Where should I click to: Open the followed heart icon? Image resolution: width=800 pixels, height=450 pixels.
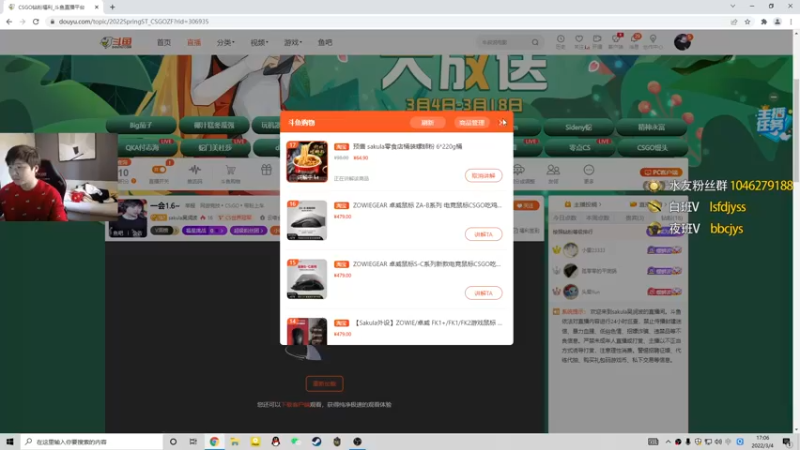coord(579,41)
